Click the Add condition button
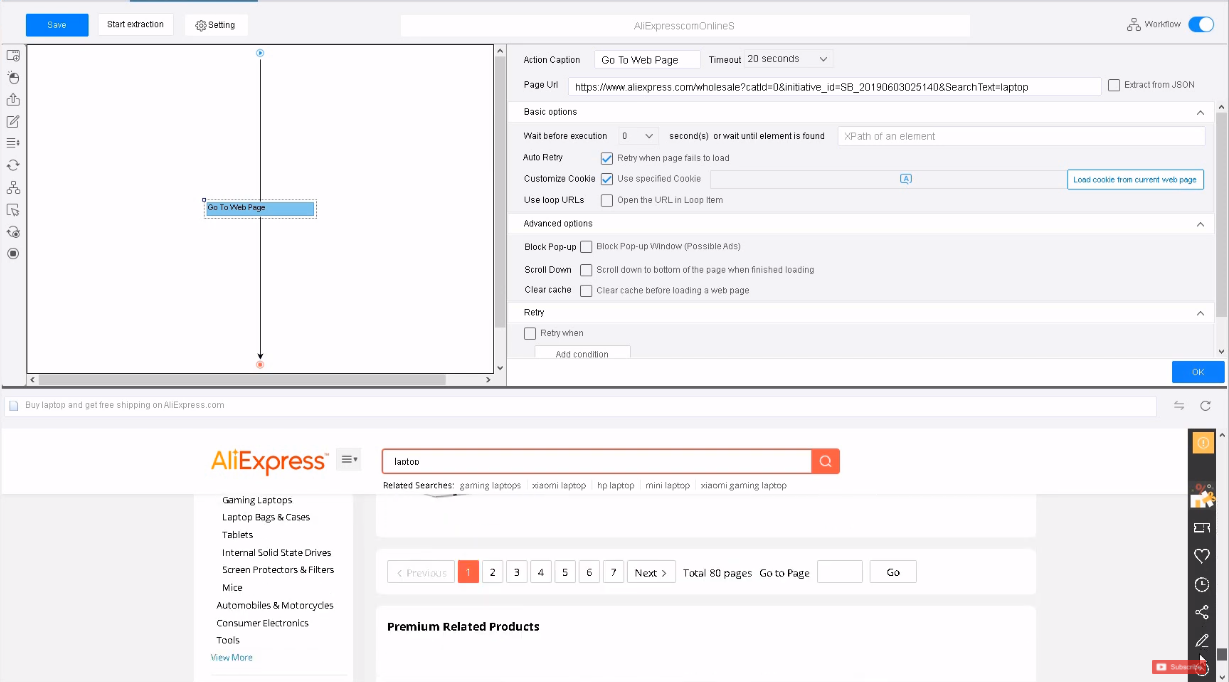 [x=582, y=354]
